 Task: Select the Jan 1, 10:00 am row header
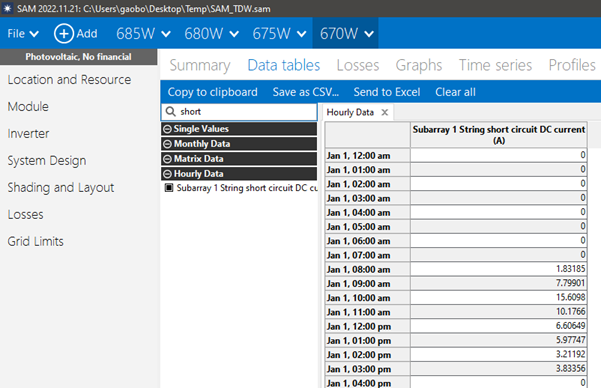click(368, 298)
